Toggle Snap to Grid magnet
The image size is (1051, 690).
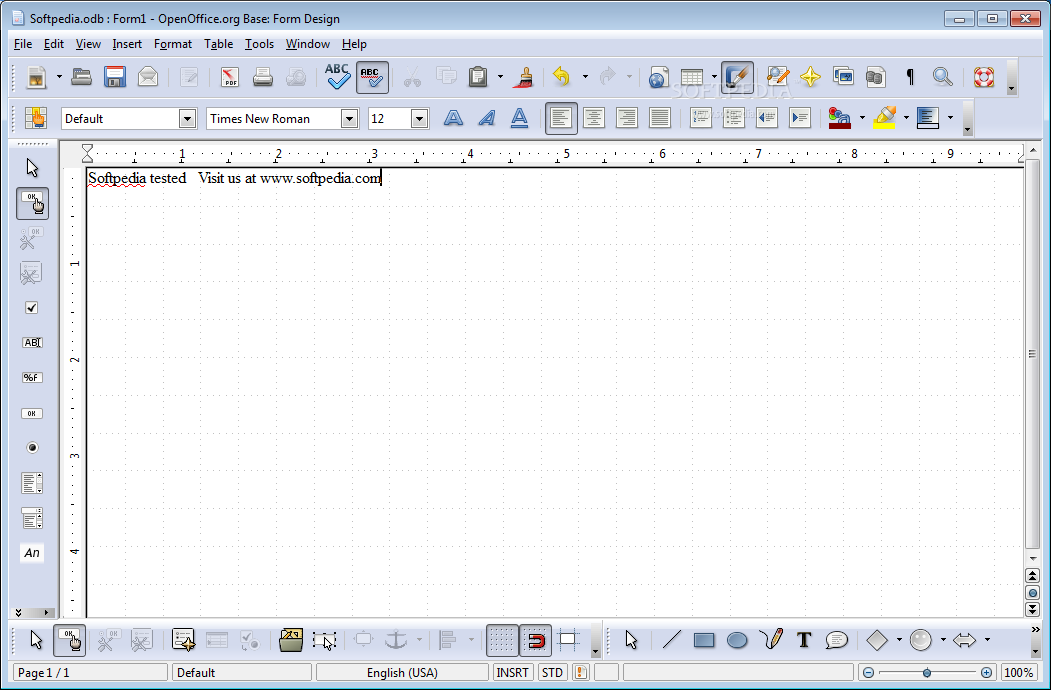[535, 640]
